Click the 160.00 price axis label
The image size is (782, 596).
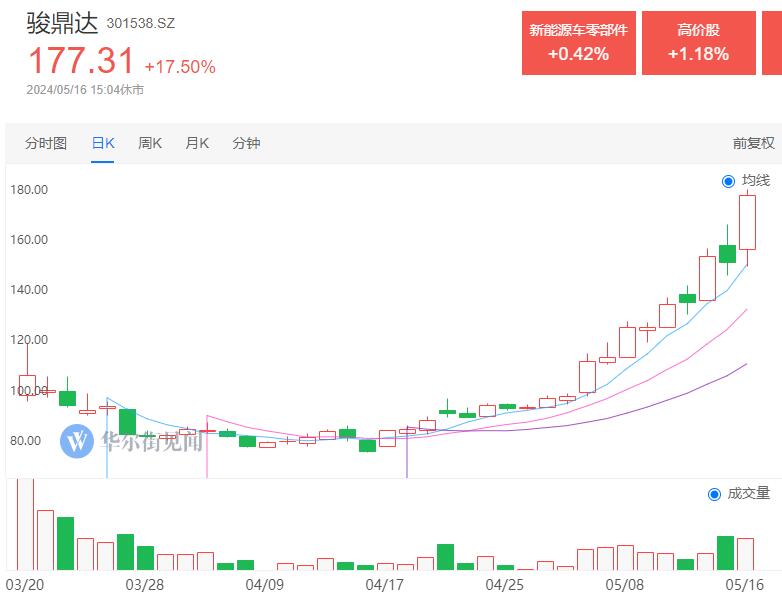click(x=29, y=240)
